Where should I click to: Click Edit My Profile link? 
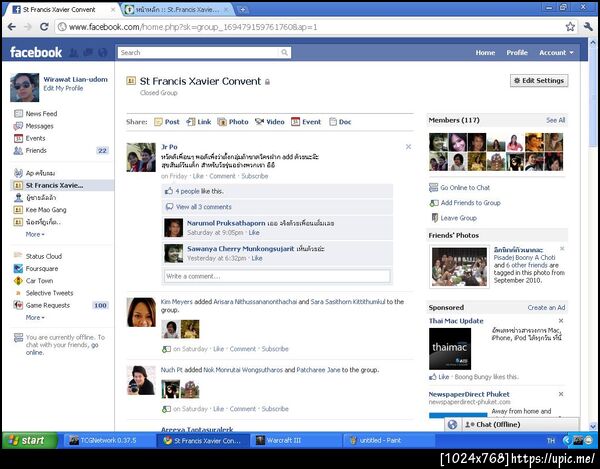pyautogui.click(x=63, y=88)
